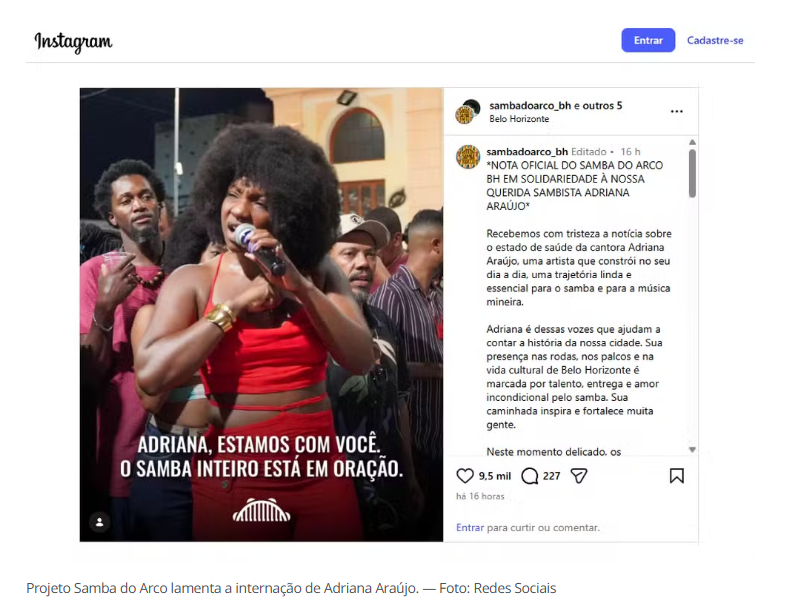Click the caption author avatar
Image resolution: width=797 pixels, height=608 pixels.
pyautogui.click(x=468, y=157)
